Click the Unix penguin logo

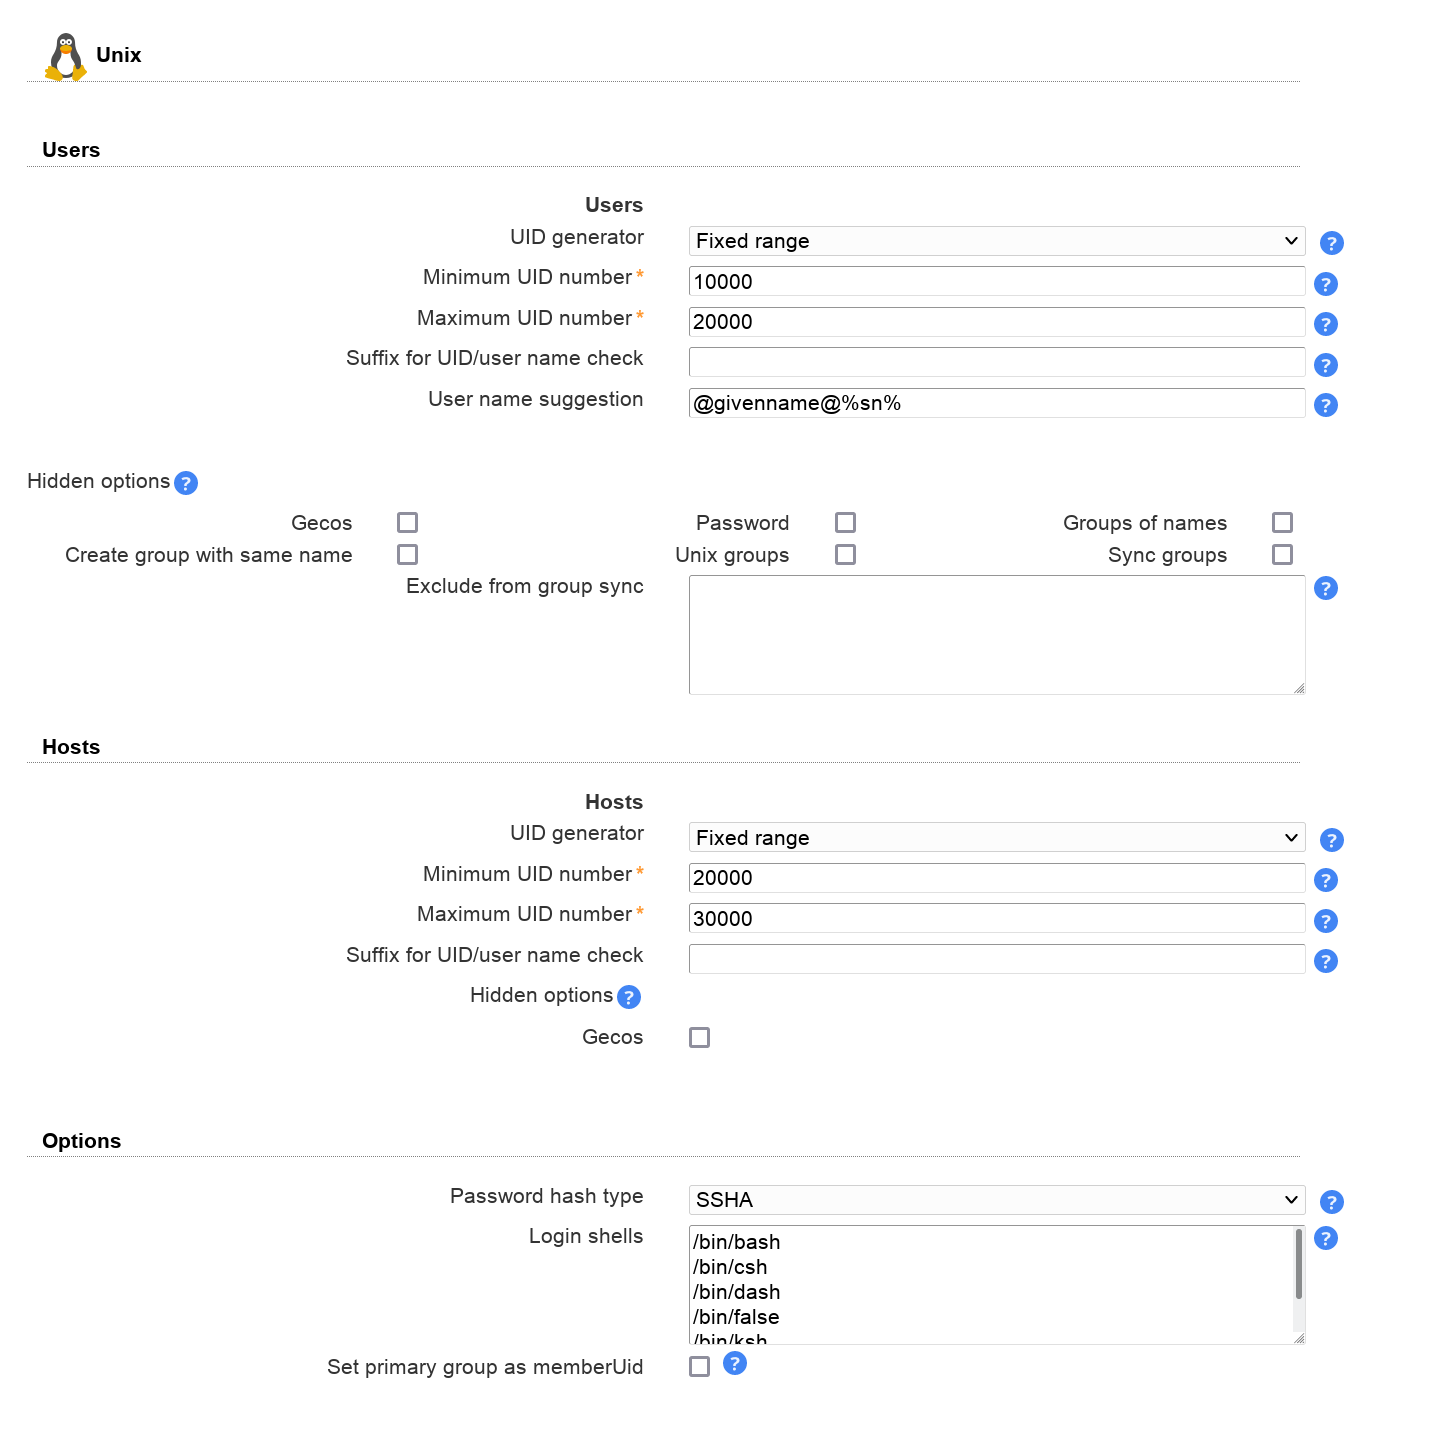(x=66, y=57)
